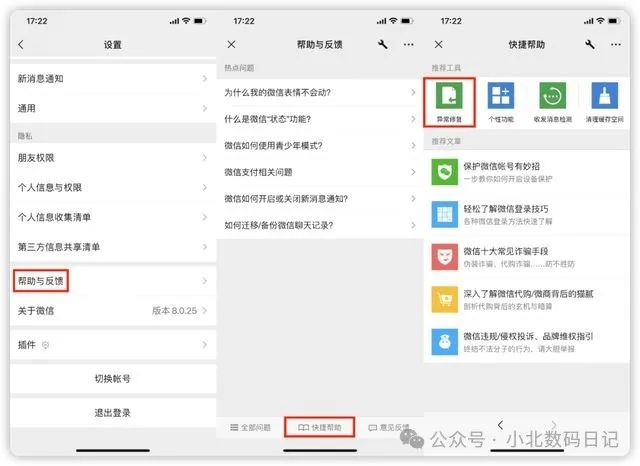Screen dimensions: 640x466
Task: Switch to the 全部问题 tab
Action: (x=250, y=427)
